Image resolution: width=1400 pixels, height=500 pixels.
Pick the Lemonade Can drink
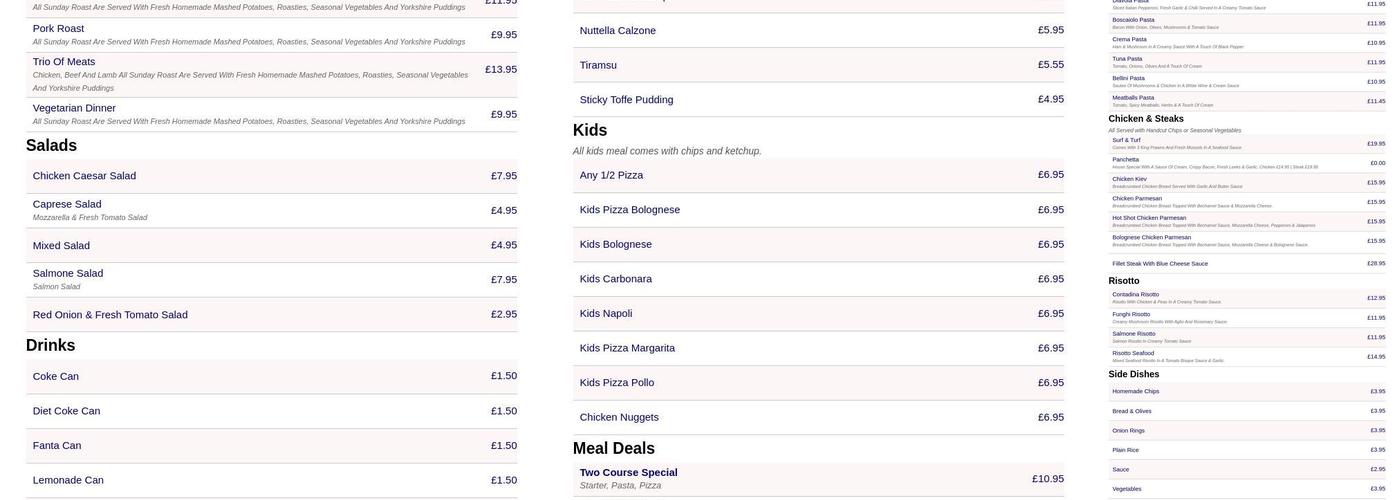(x=68, y=481)
